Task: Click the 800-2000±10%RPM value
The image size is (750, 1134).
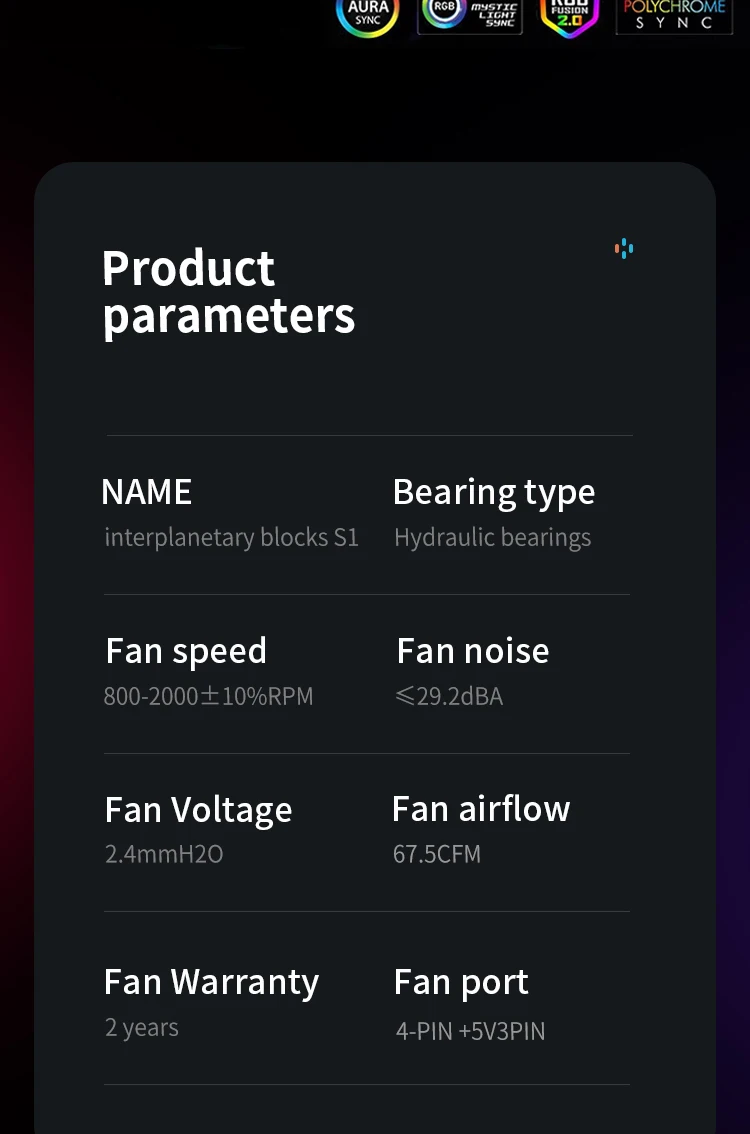Action: click(208, 696)
